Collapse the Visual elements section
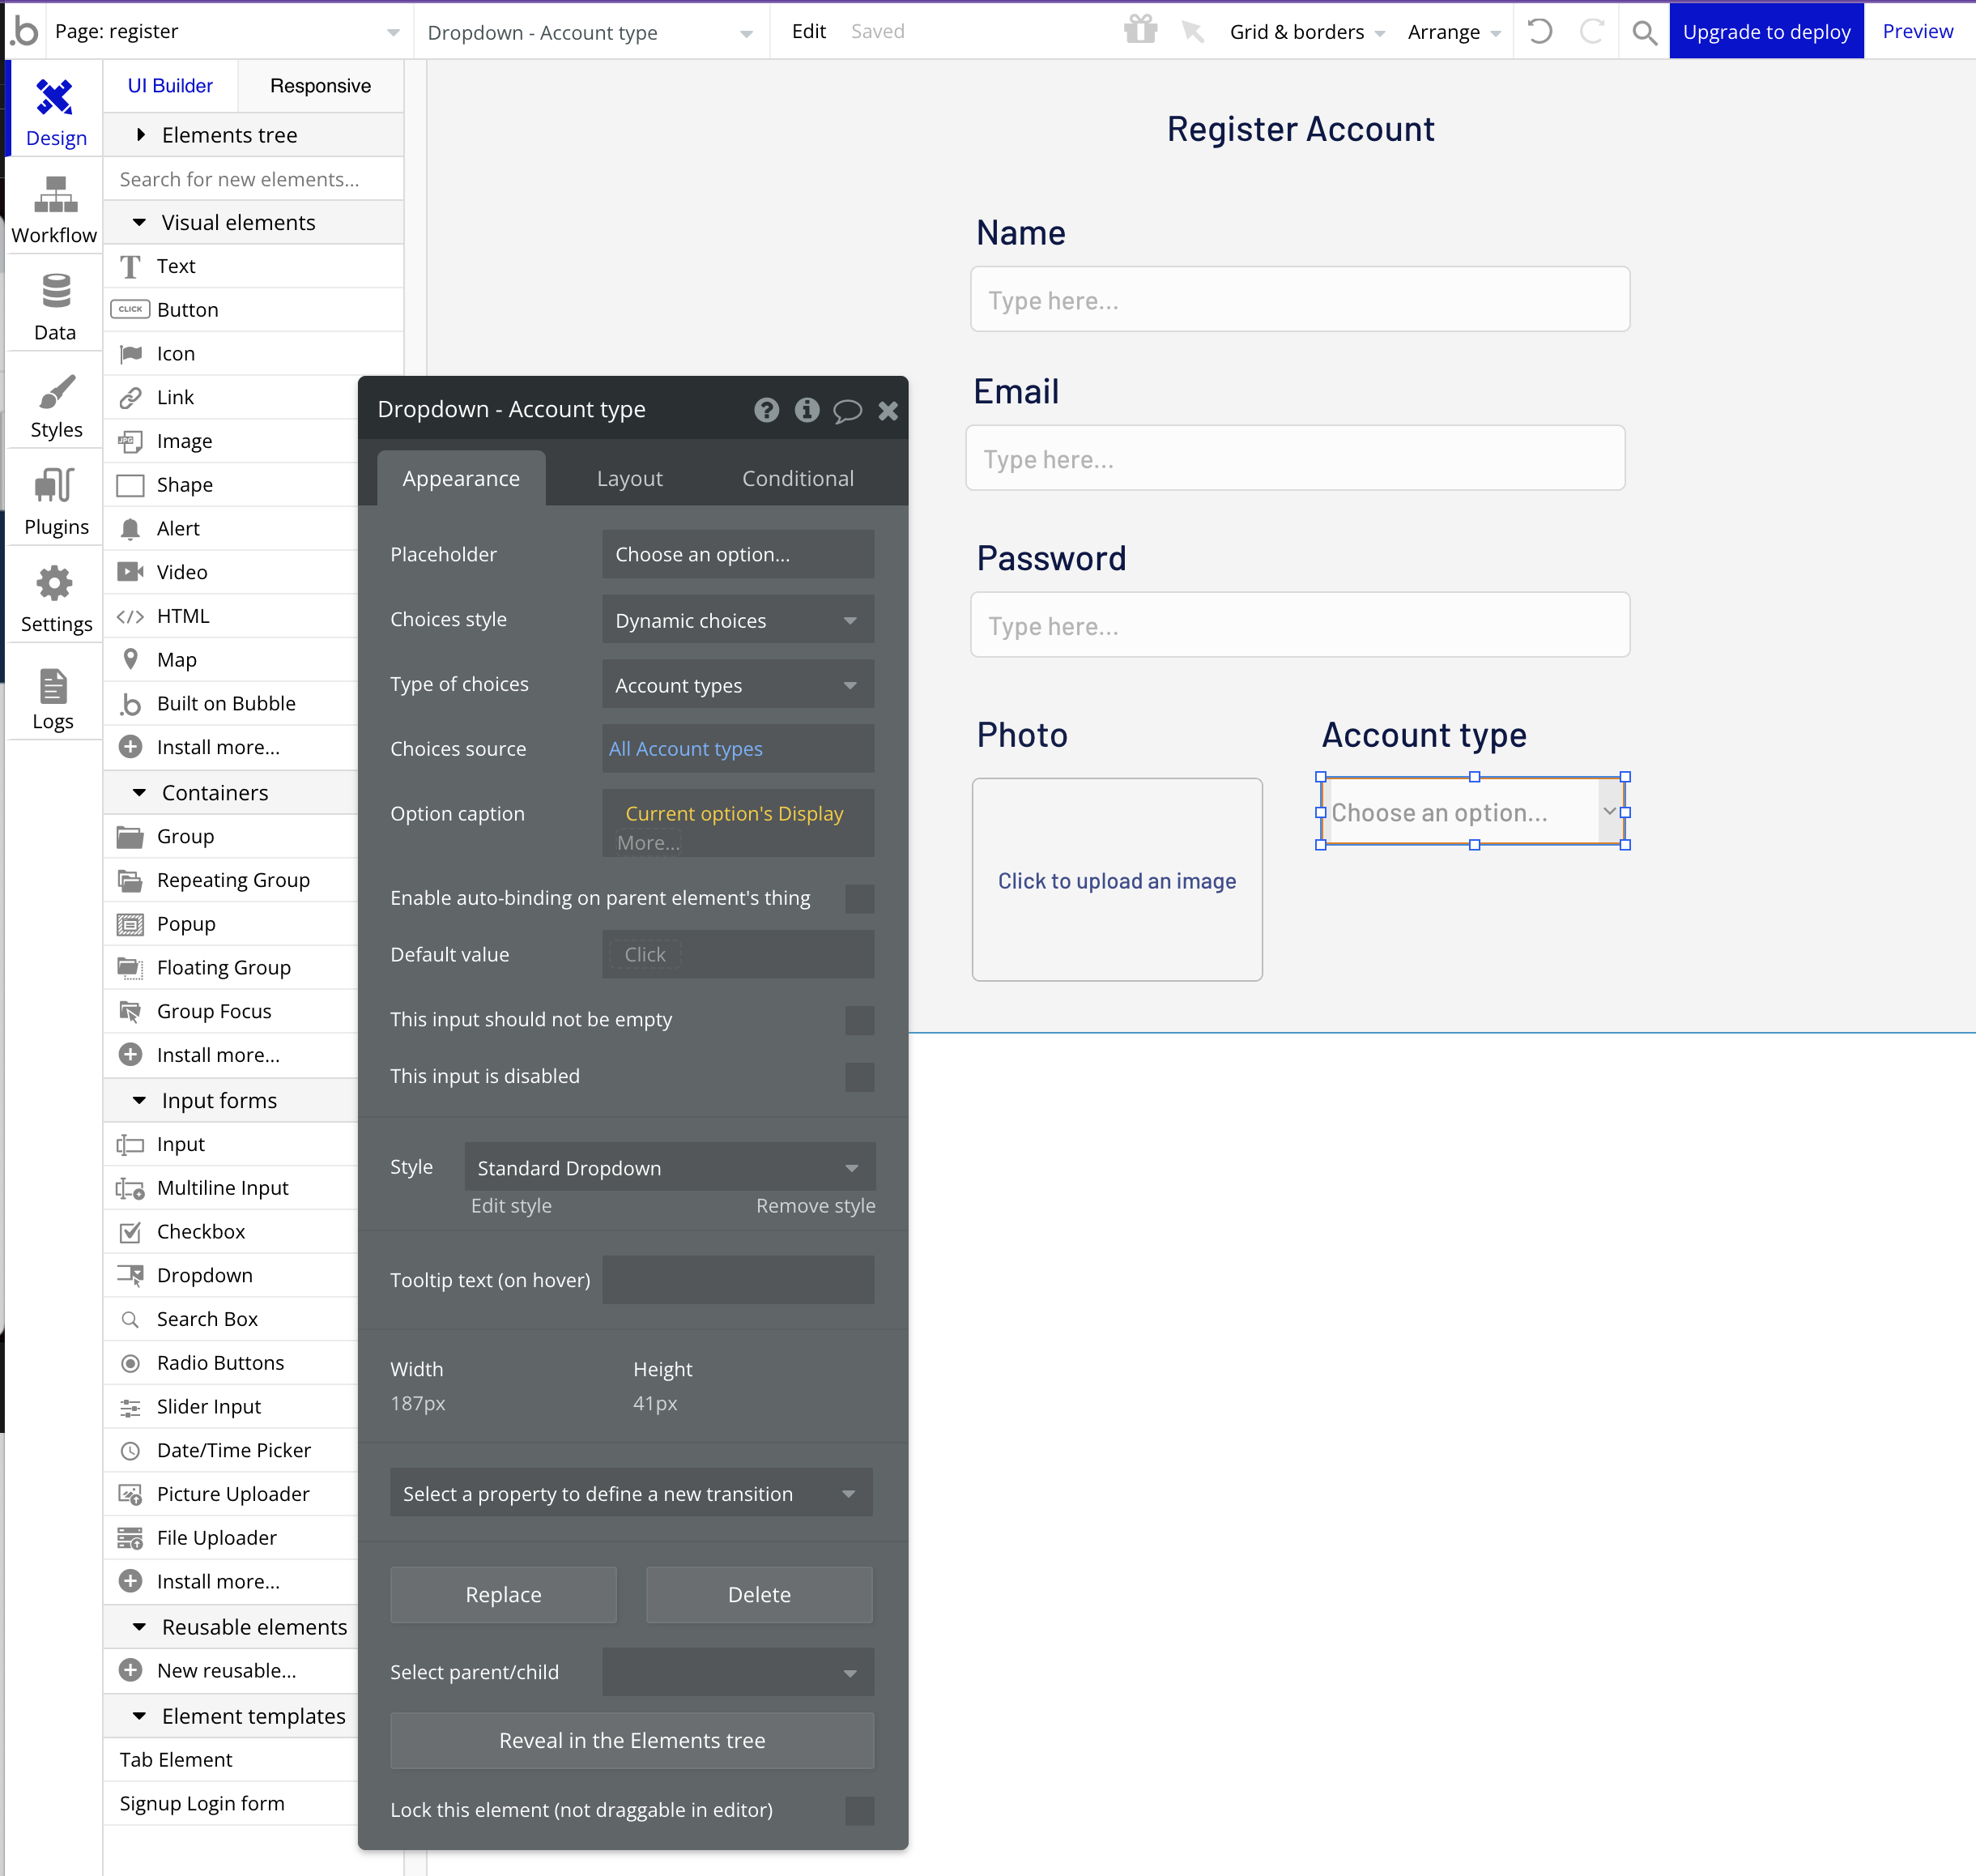The width and height of the screenshot is (1976, 1876). [140, 222]
